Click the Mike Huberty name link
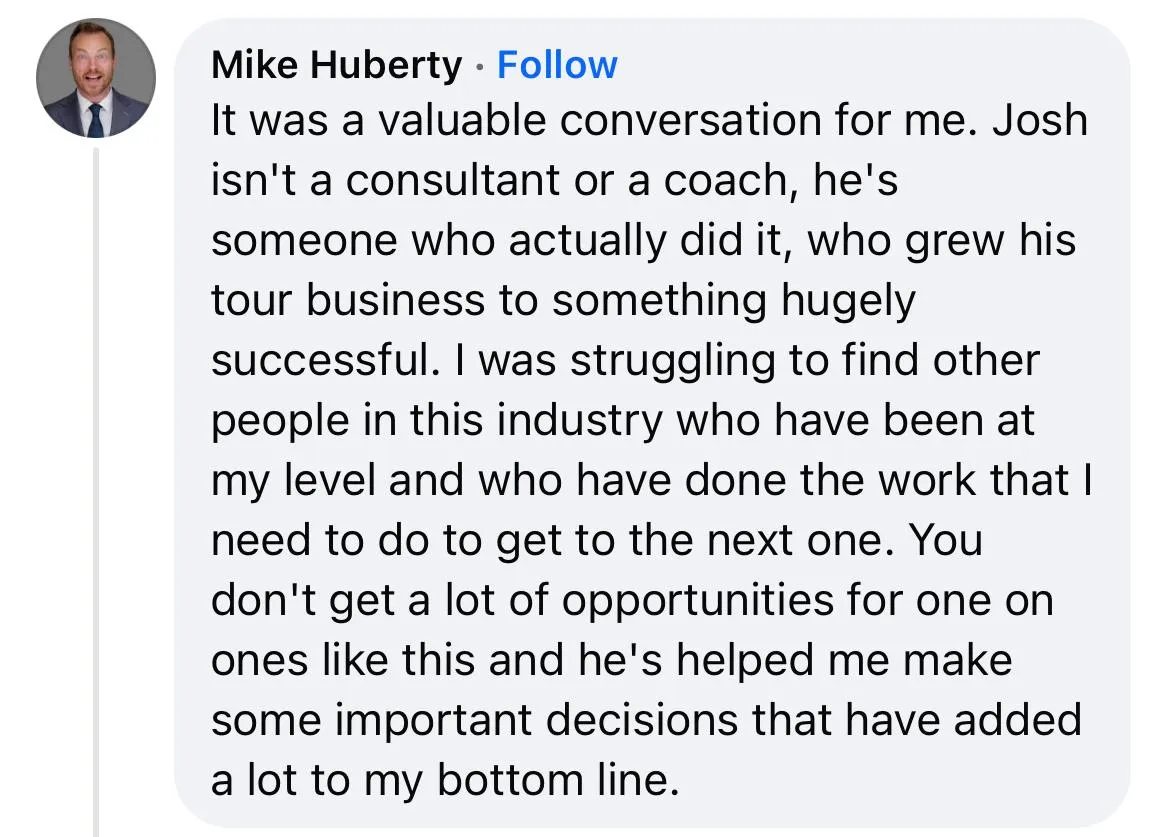Screen dimensions: 1170x837 point(337,65)
